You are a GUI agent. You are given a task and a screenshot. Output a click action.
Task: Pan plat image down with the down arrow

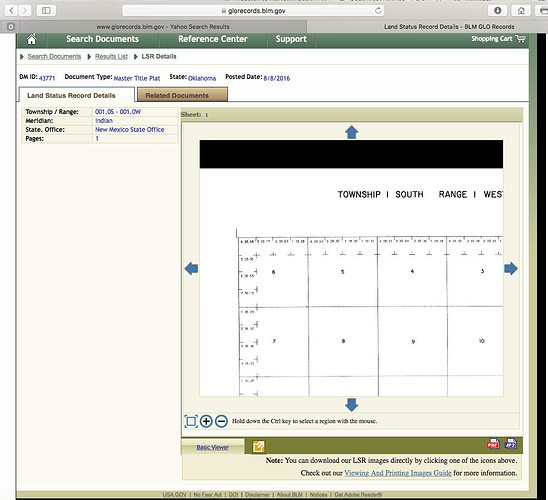click(x=351, y=405)
